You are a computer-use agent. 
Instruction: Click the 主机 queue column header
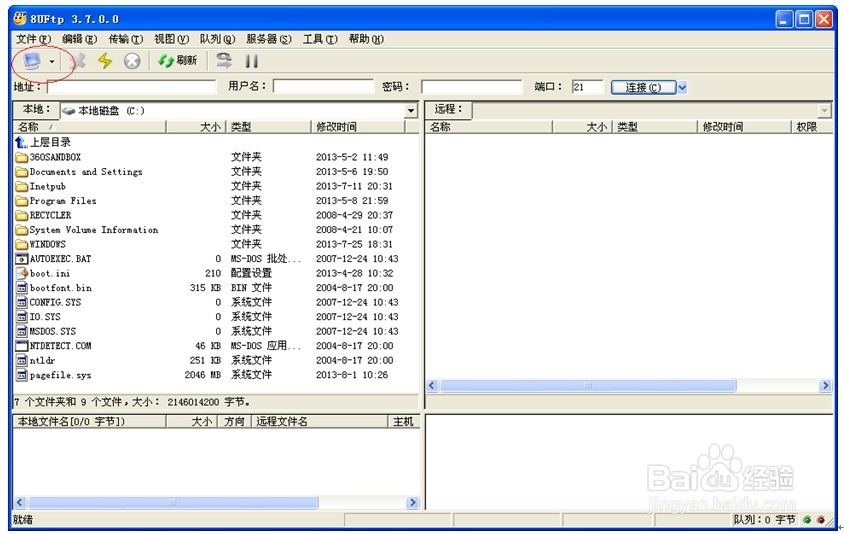tap(403, 421)
